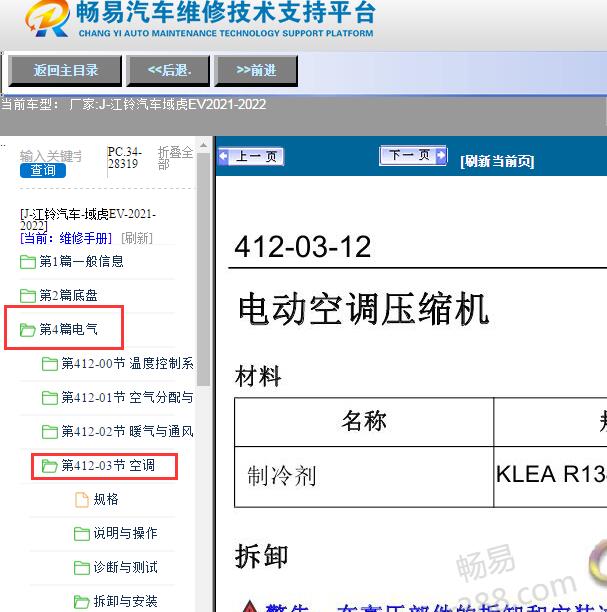Screen dimensions: 607x612
Task: Click the left arrow on 上一页
Action: click(x=223, y=156)
